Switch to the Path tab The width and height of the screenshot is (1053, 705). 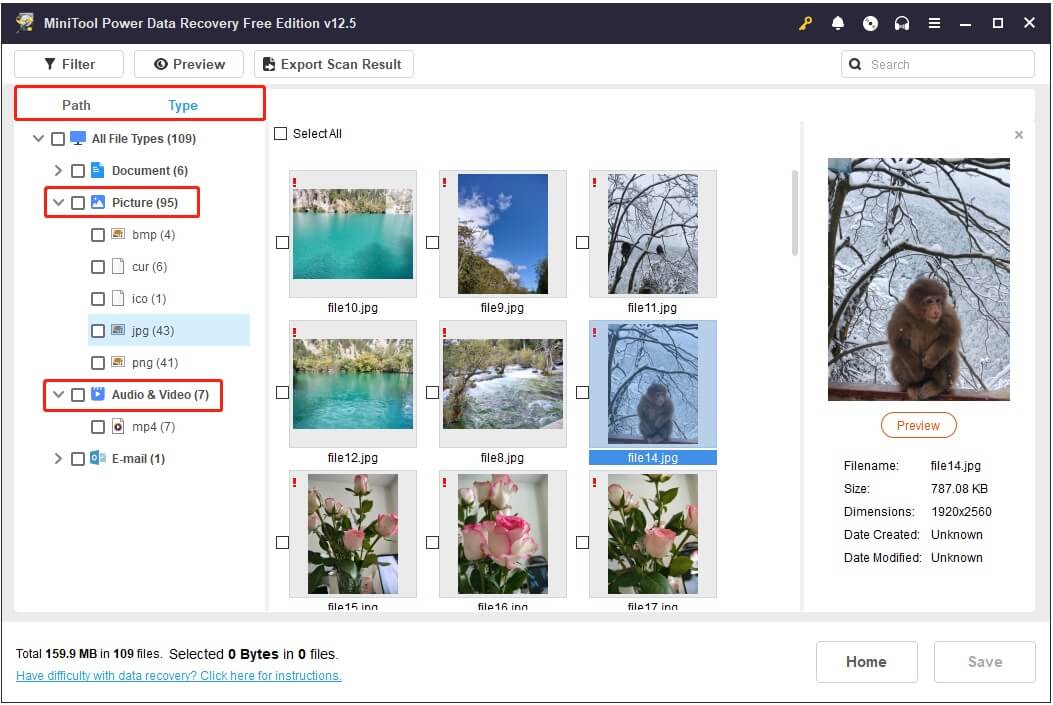pos(76,104)
